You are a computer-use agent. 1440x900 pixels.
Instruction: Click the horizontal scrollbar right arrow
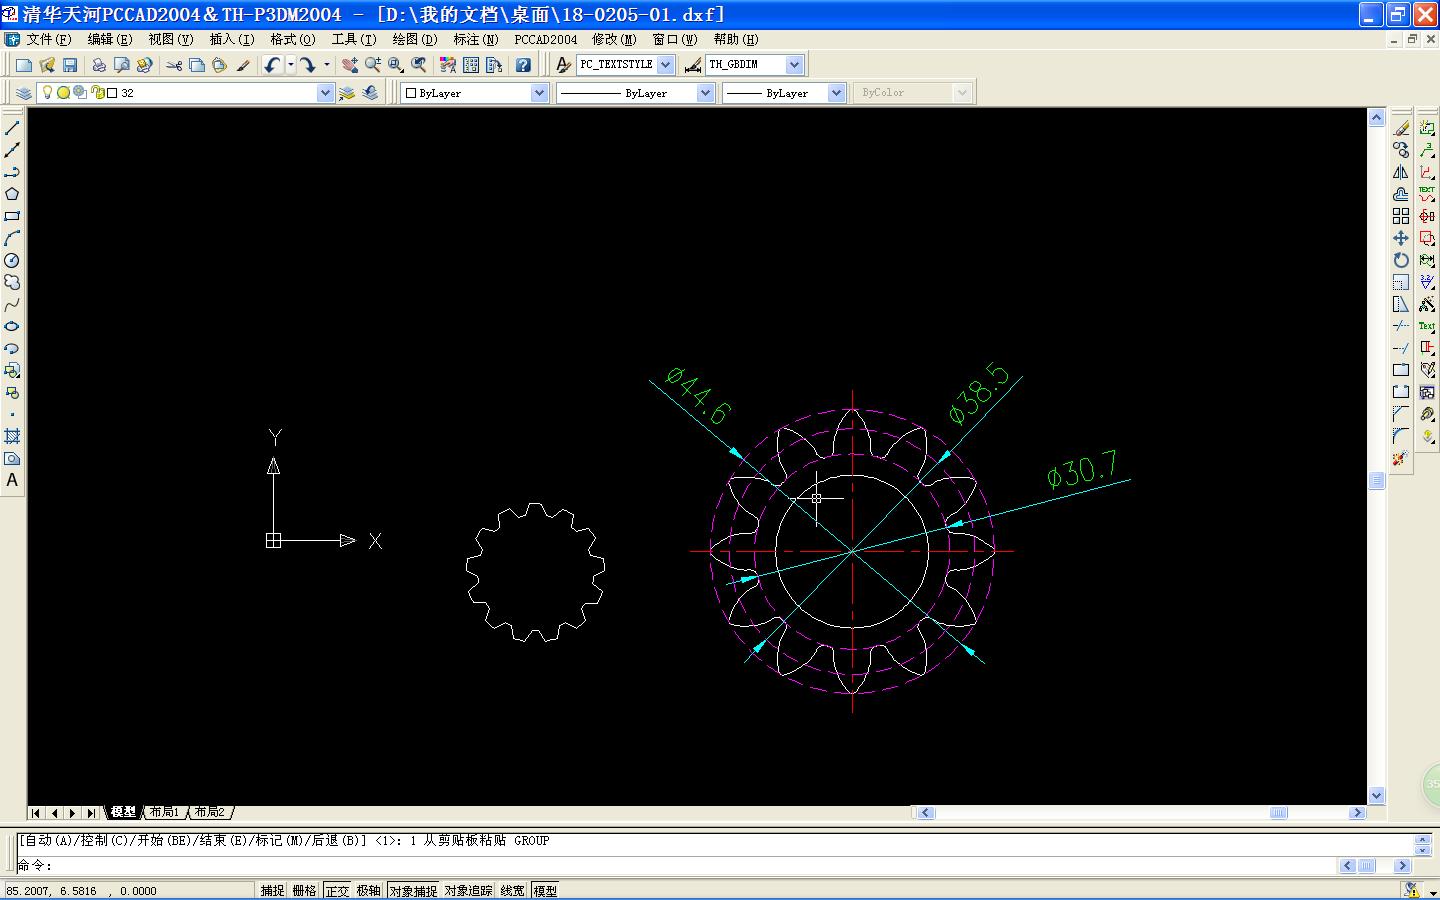click(x=1357, y=813)
